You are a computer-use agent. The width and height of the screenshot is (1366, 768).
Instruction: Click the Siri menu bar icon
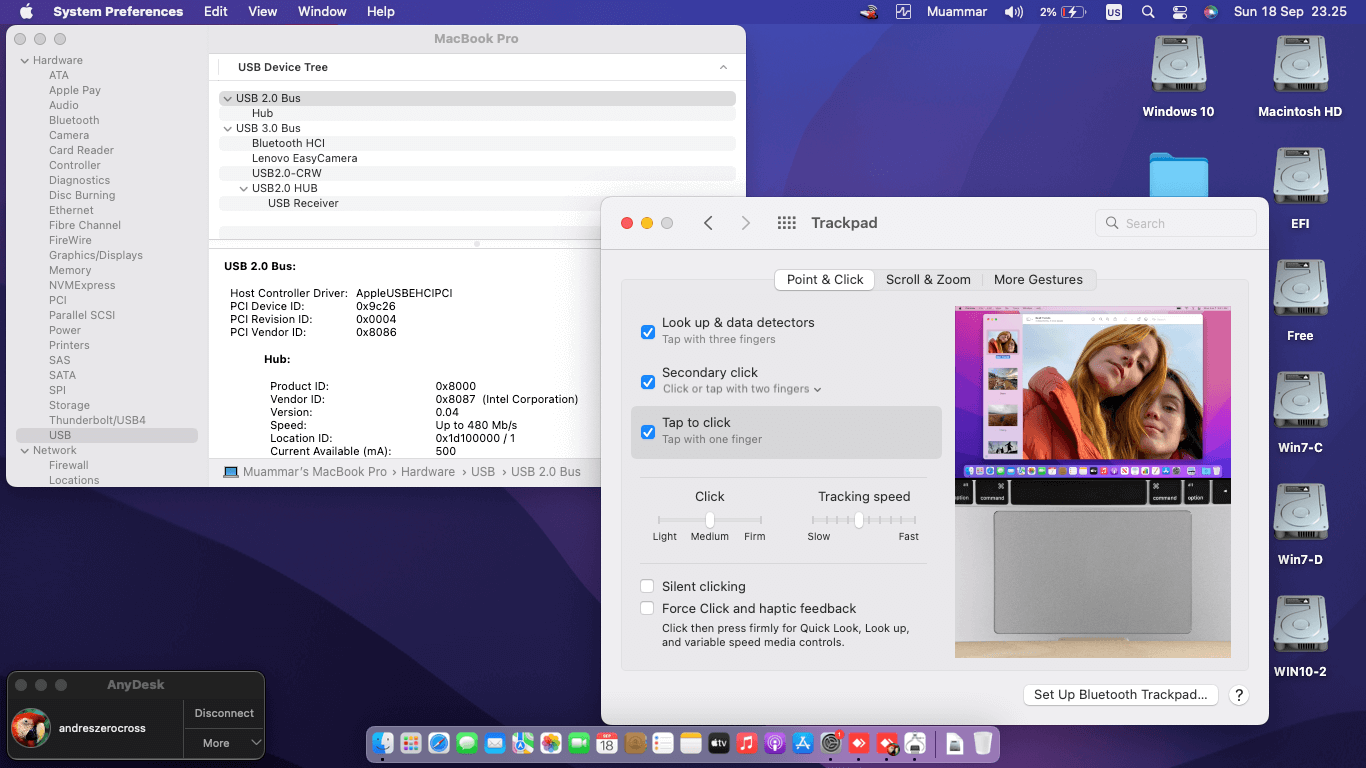tap(1211, 12)
